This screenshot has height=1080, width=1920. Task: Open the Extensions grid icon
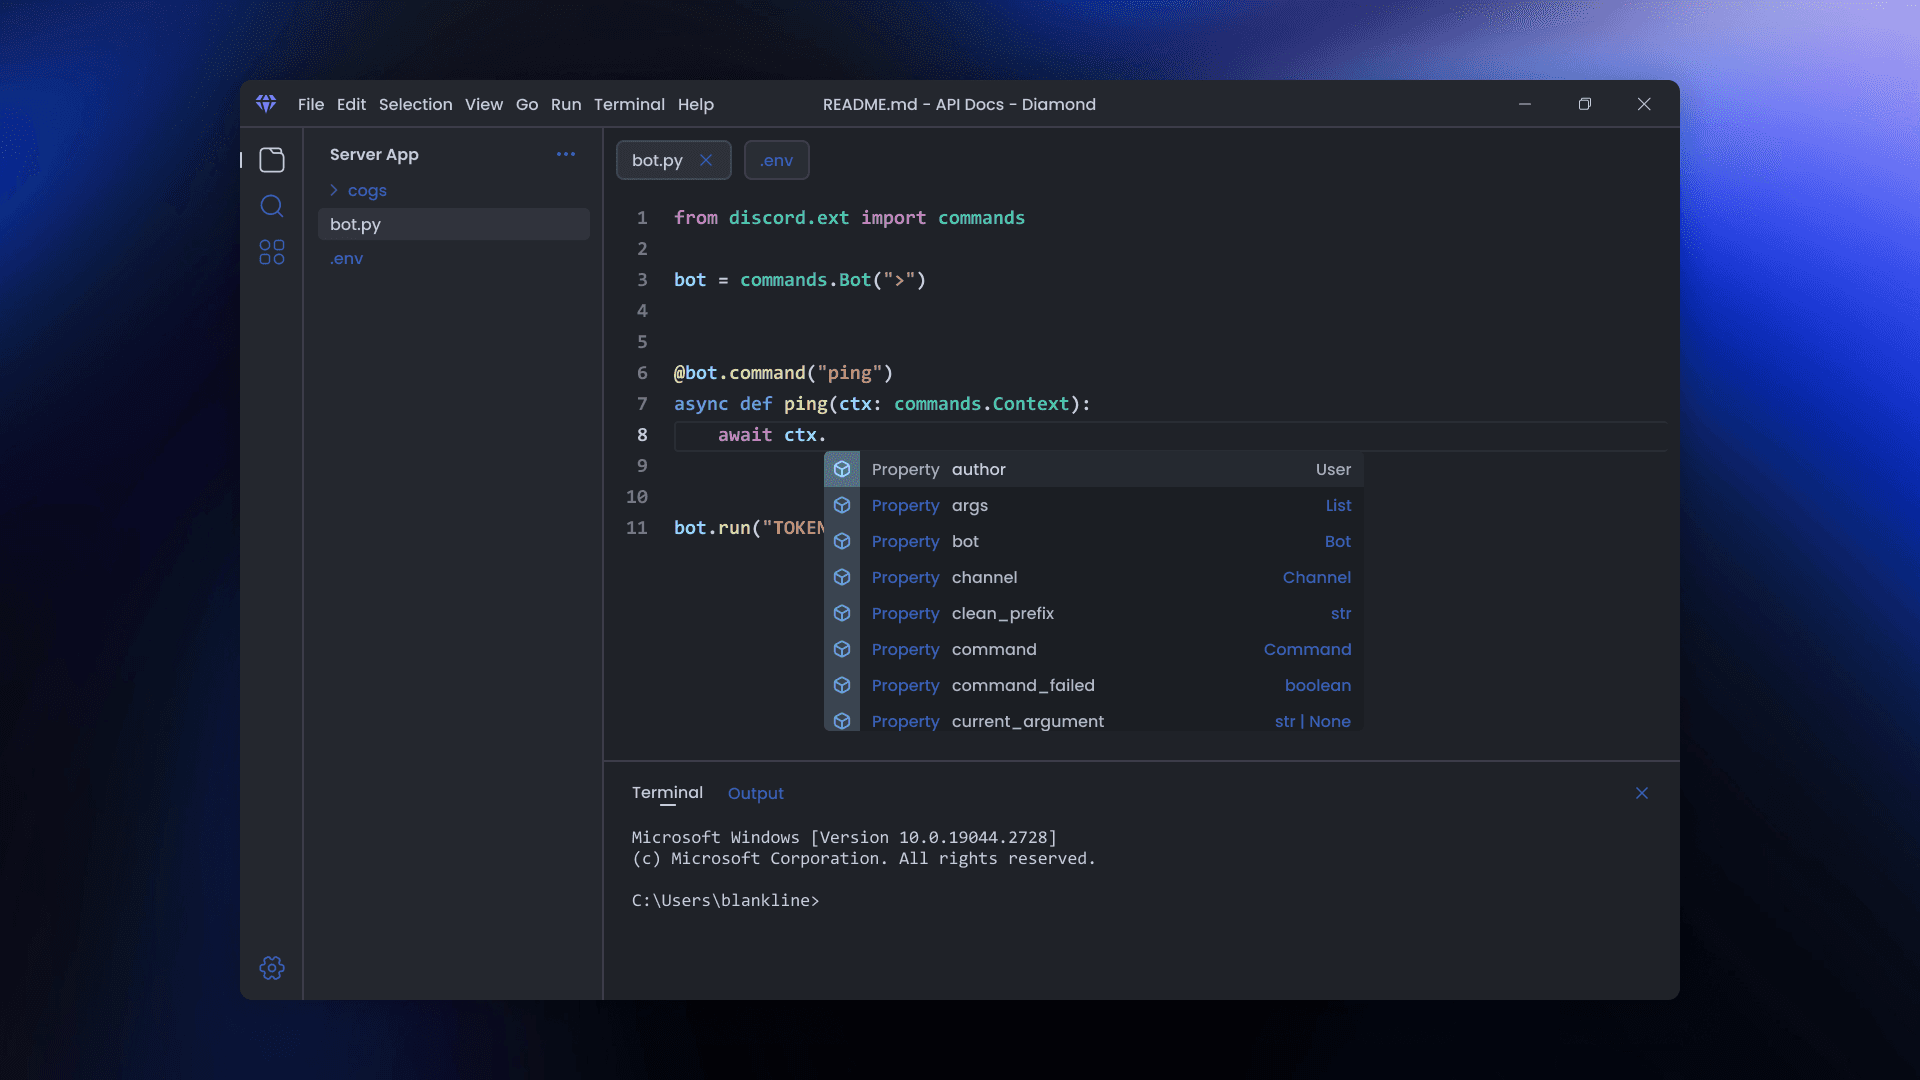[x=272, y=252]
